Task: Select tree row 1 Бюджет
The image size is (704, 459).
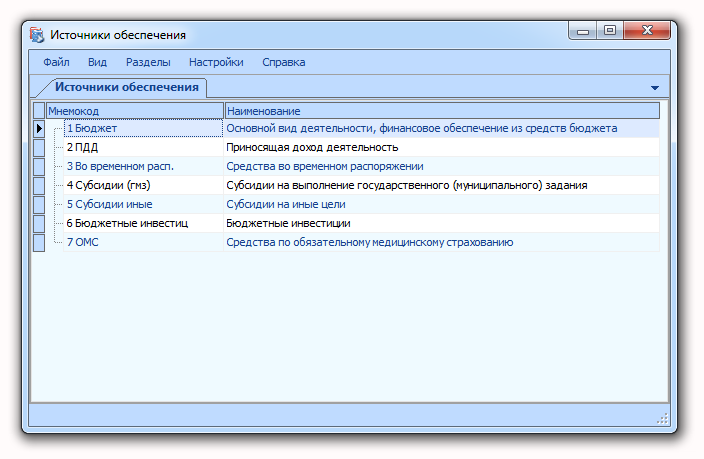Action: (143, 128)
